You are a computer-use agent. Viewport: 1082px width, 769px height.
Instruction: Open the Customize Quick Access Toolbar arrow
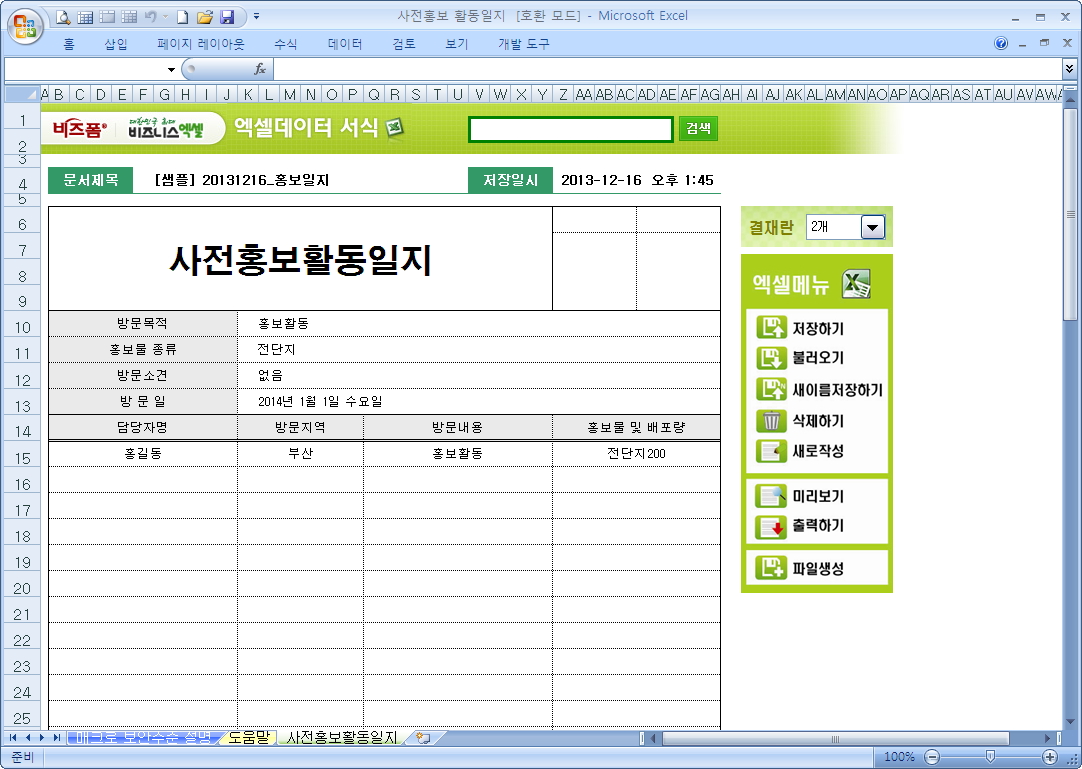(257, 16)
